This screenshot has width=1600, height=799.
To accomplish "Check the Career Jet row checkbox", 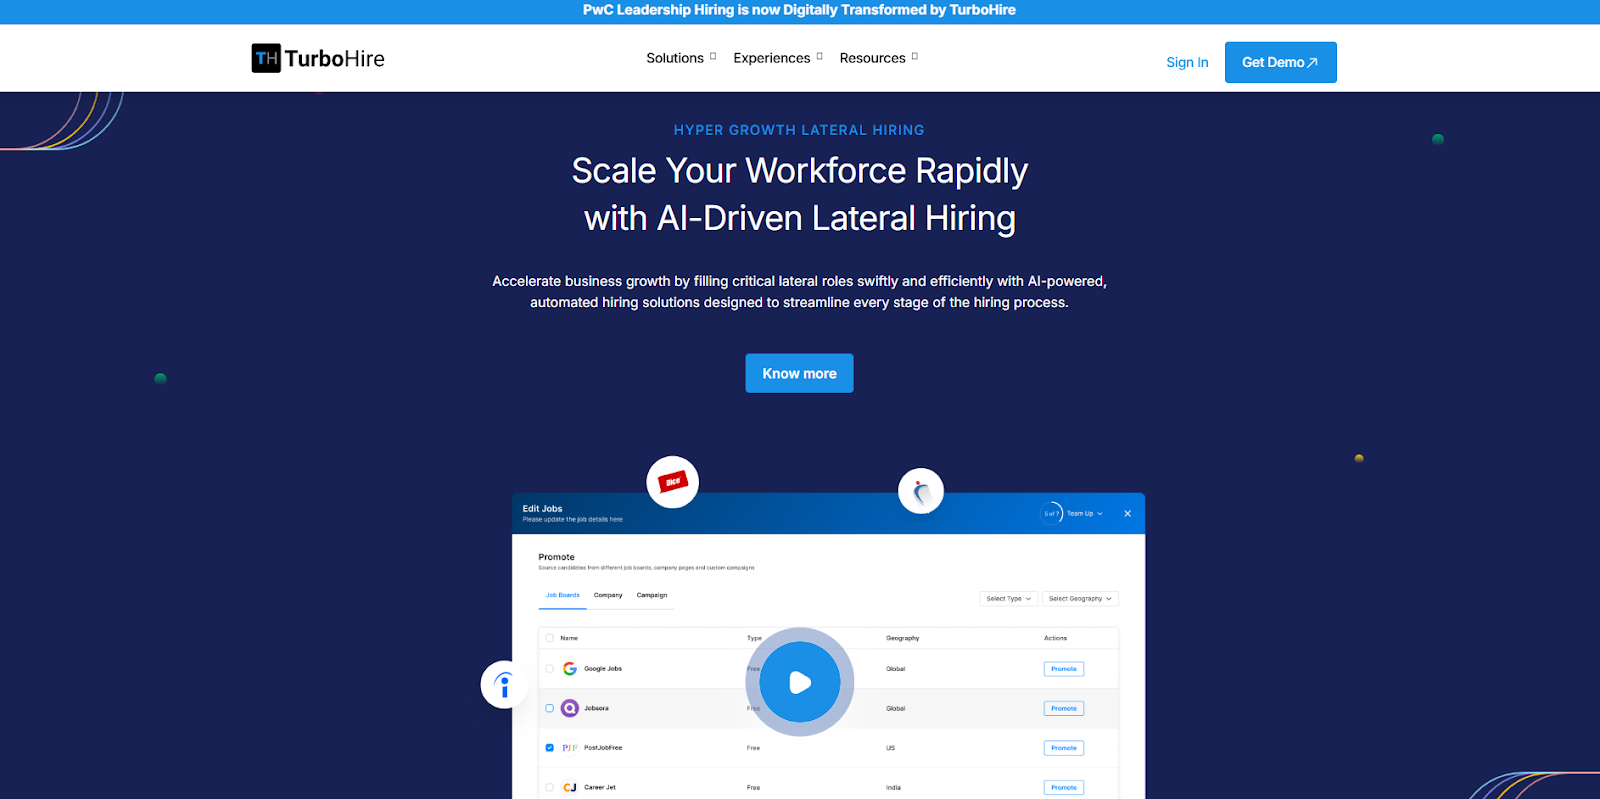I will (549, 787).
